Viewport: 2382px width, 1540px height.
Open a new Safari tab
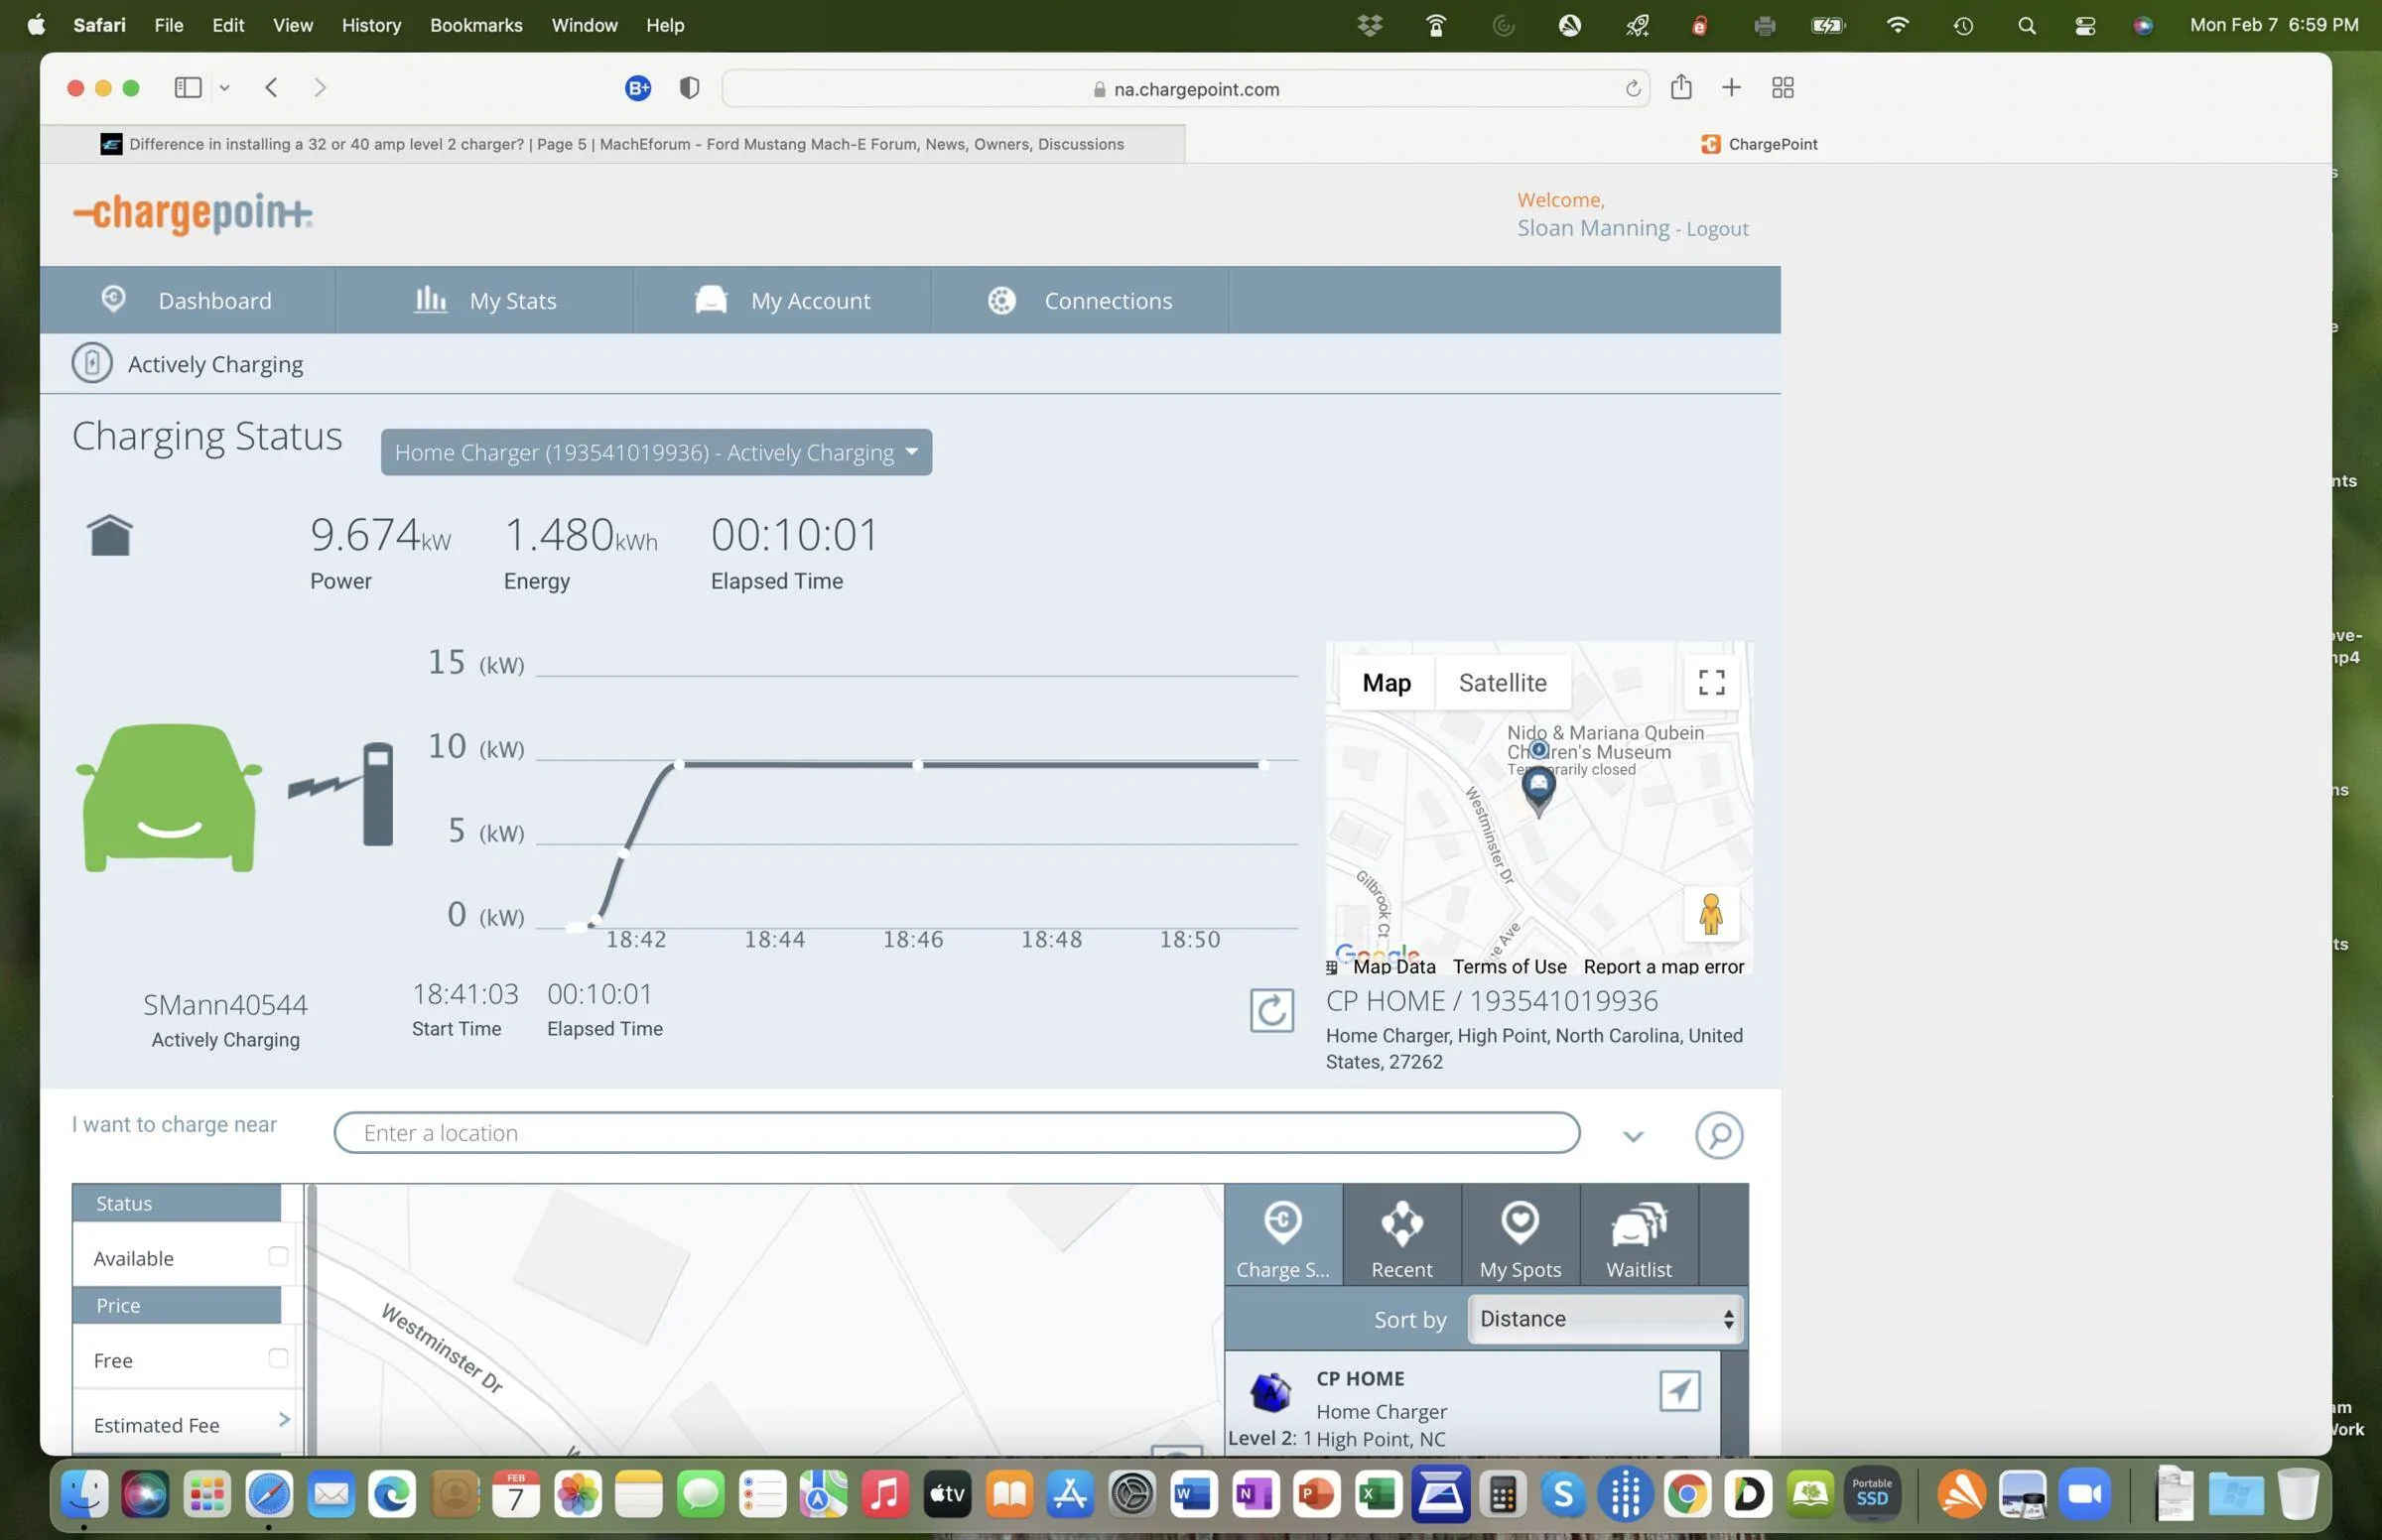click(x=1731, y=88)
